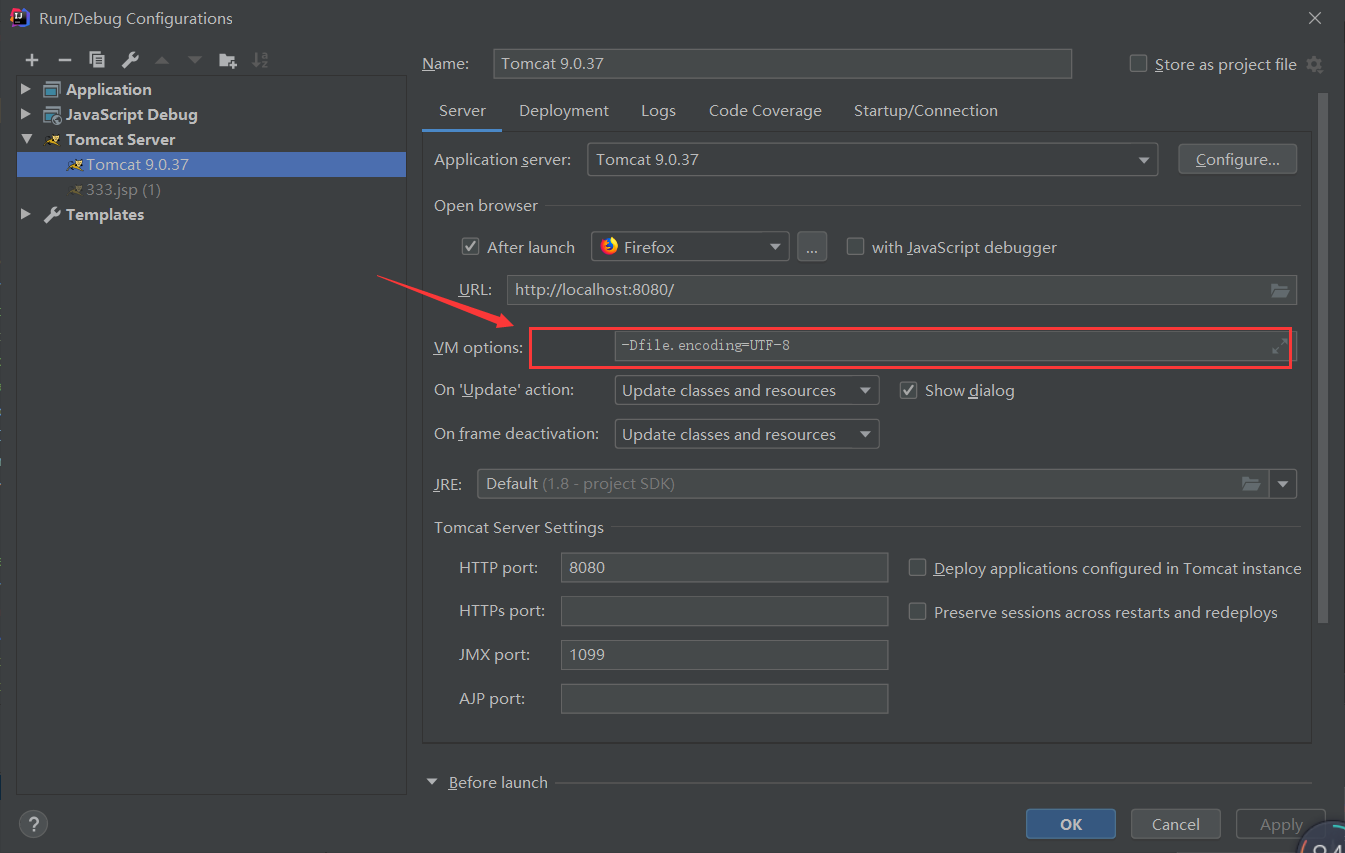Switch to the Code Coverage tab

(765, 111)
